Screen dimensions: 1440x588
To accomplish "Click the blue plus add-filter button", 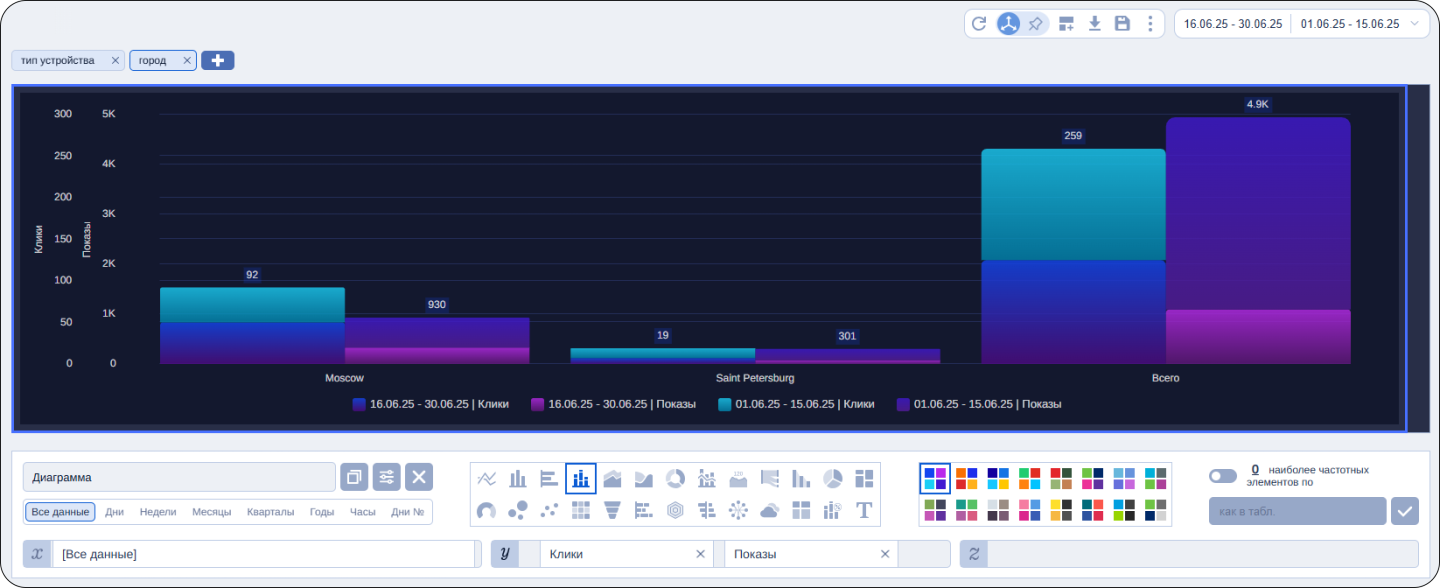I will click(x=218, y=61).
